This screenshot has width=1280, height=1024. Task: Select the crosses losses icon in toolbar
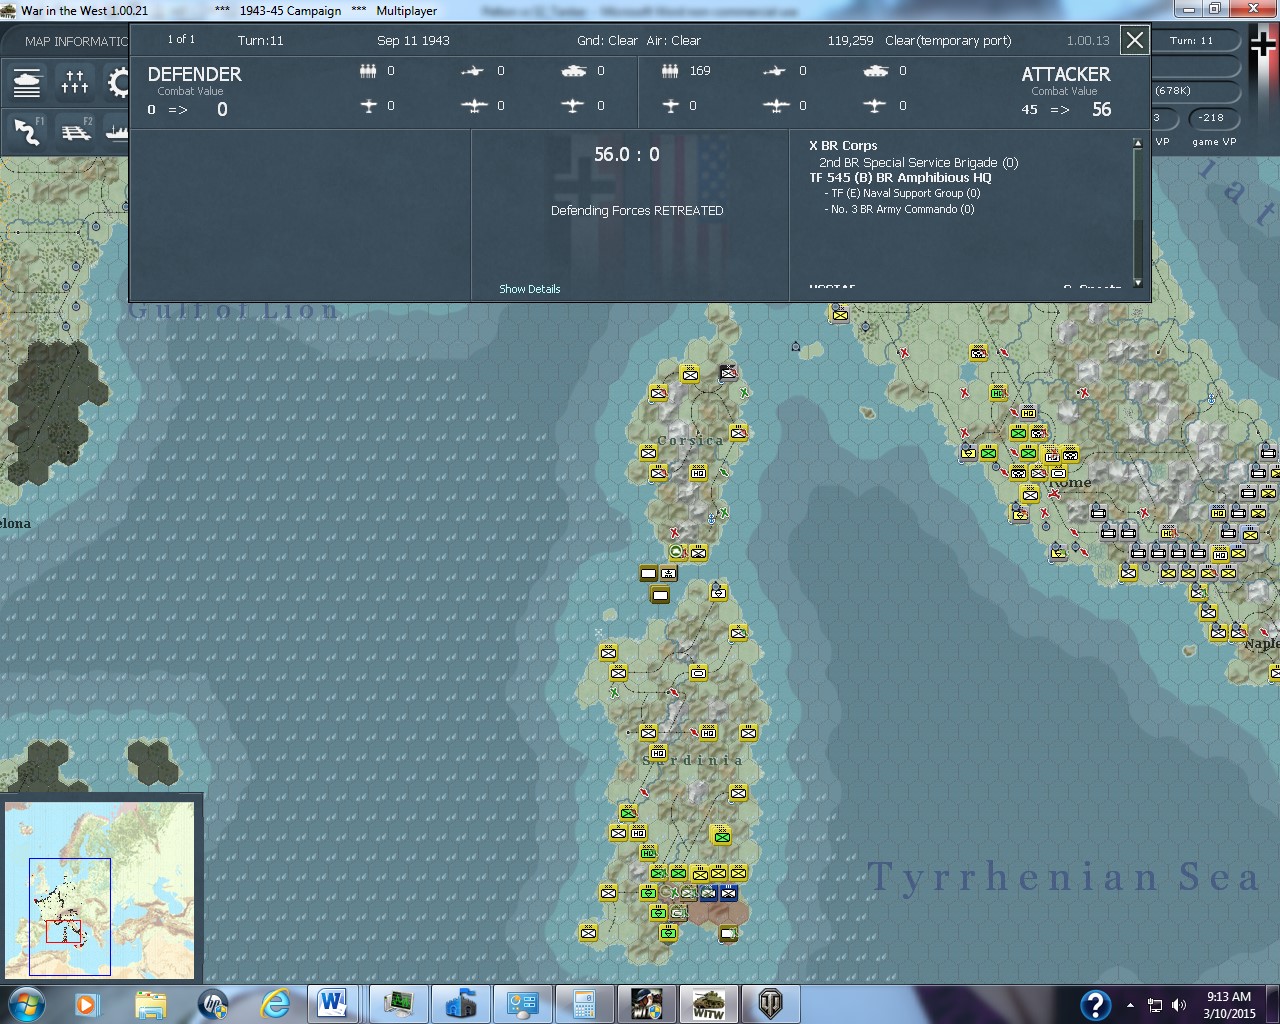pos(75,82)
